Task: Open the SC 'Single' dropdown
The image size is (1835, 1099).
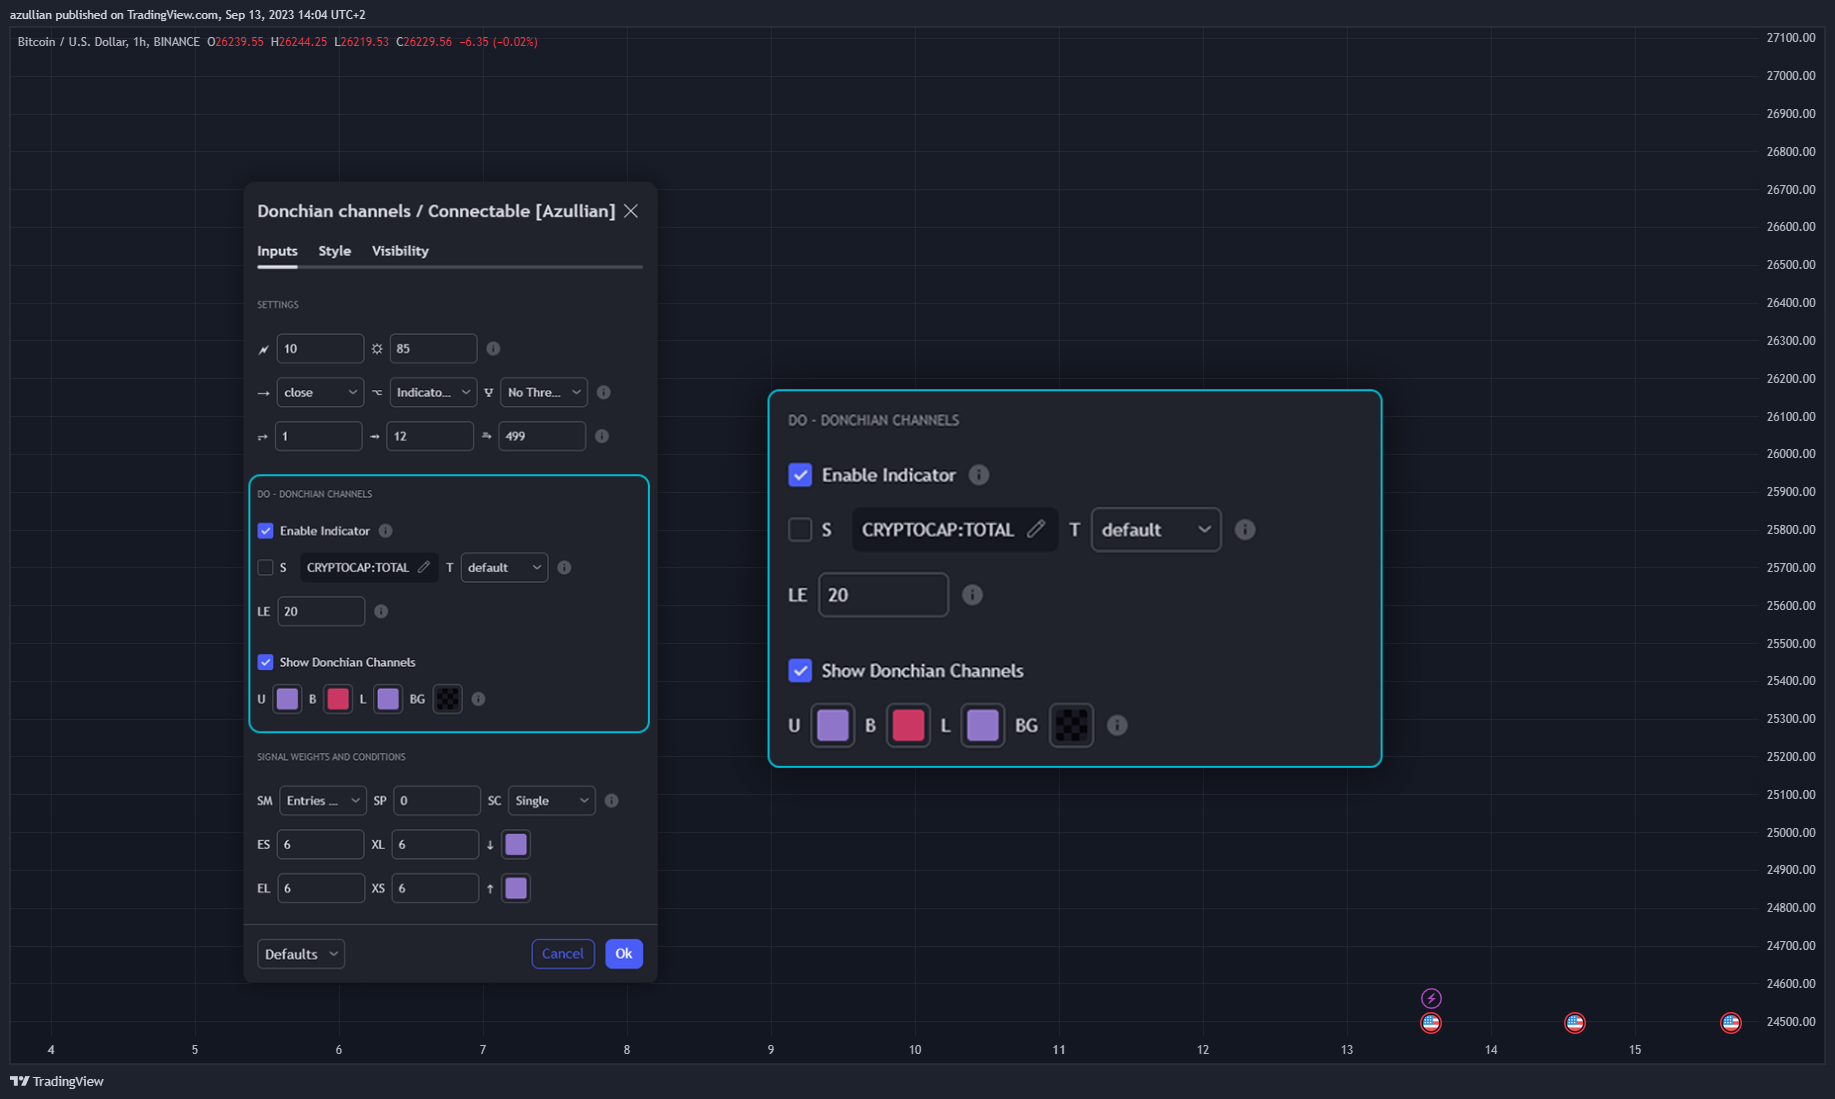Action: coord(552,801)
